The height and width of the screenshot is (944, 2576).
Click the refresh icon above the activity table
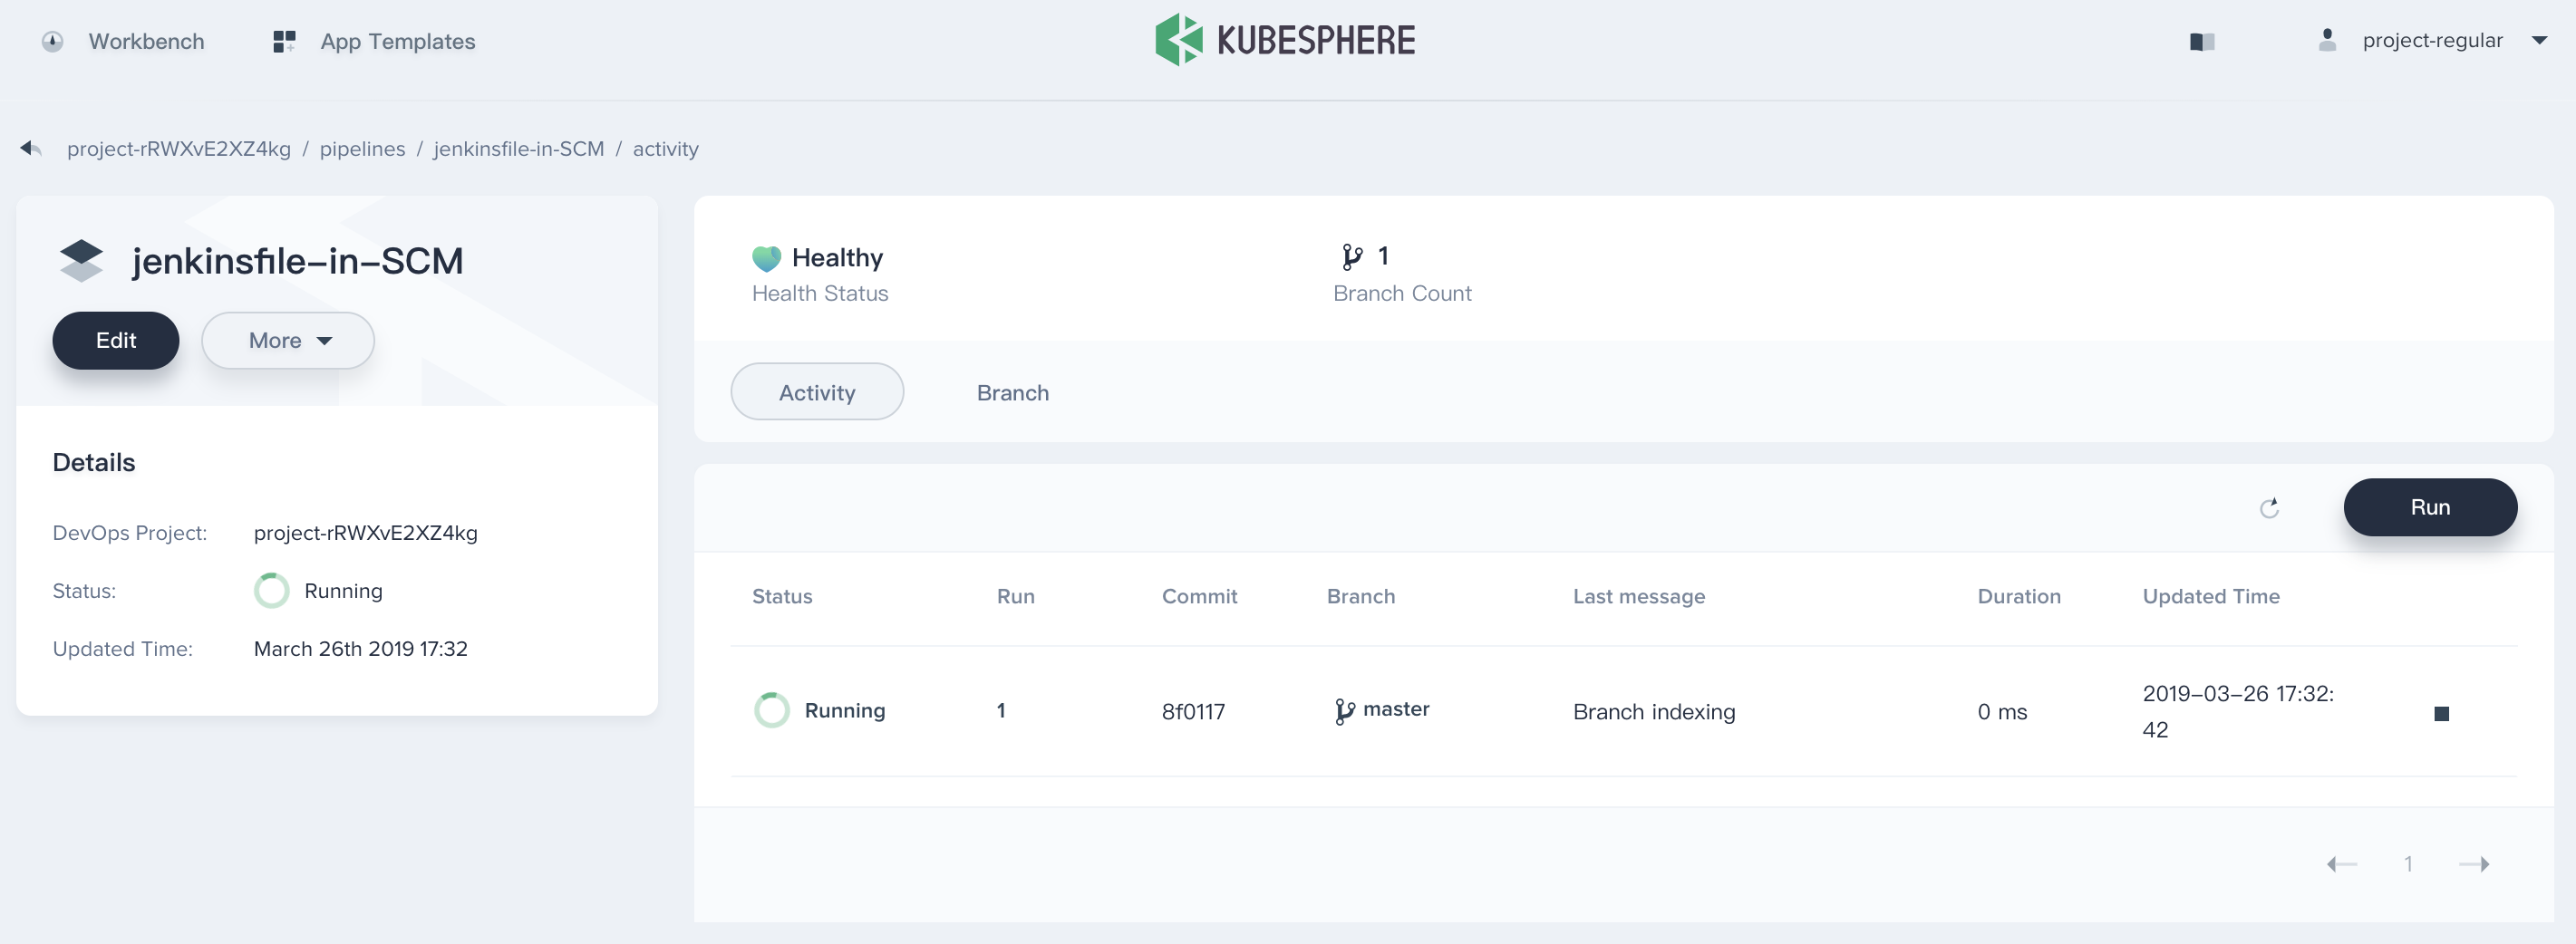2270,508
